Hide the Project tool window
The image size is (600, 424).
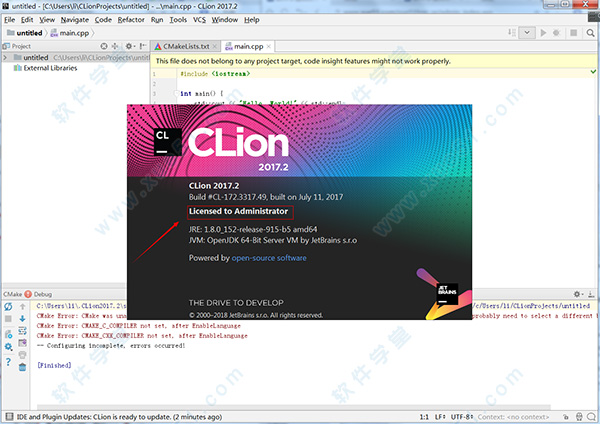(143, 46)
